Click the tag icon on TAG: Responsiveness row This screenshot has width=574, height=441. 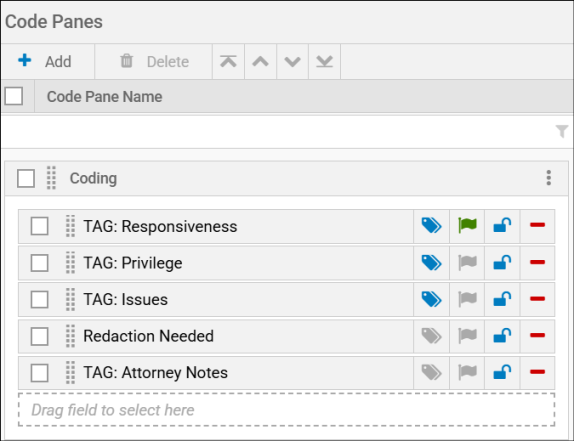pyautogui.click(x=431, y=225)
